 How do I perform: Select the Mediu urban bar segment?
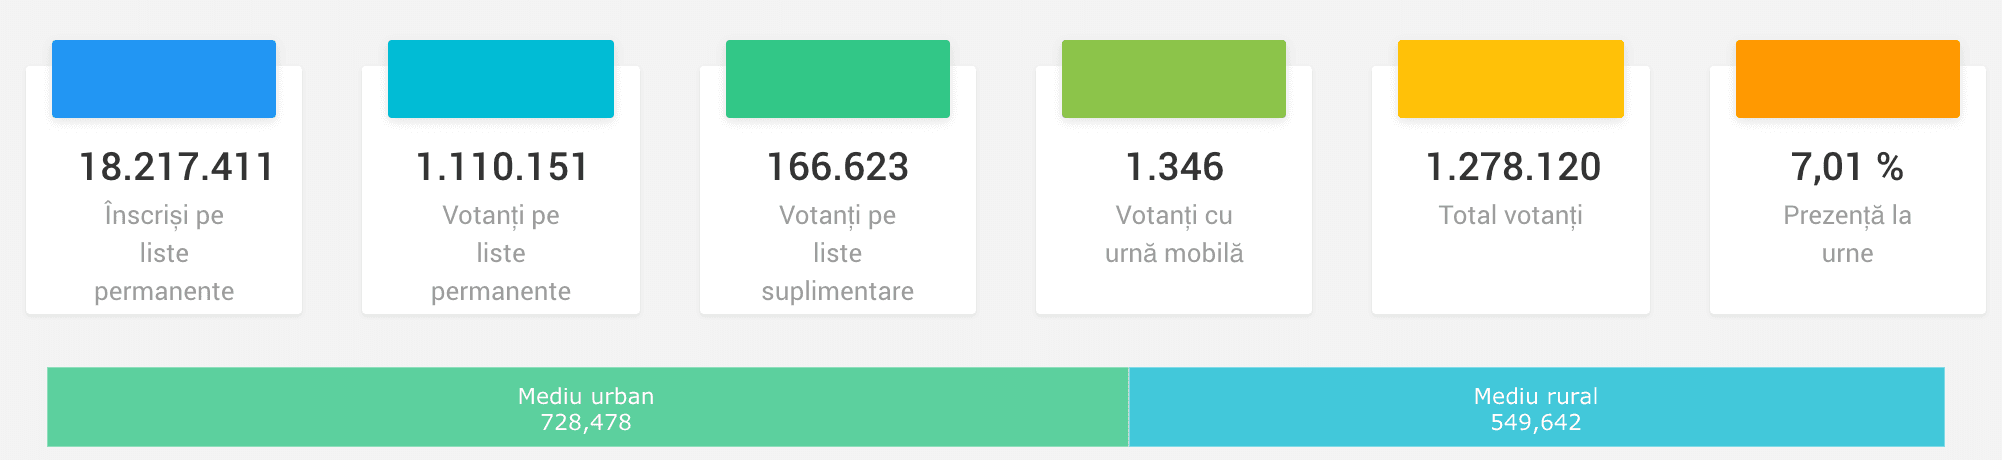[x=588, y=407]
